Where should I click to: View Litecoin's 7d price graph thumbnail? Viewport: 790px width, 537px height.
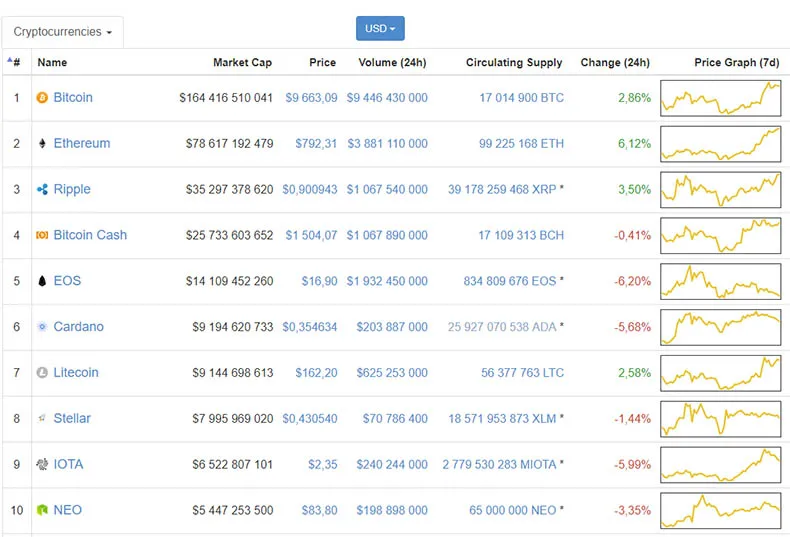click(x=720, y=373)
